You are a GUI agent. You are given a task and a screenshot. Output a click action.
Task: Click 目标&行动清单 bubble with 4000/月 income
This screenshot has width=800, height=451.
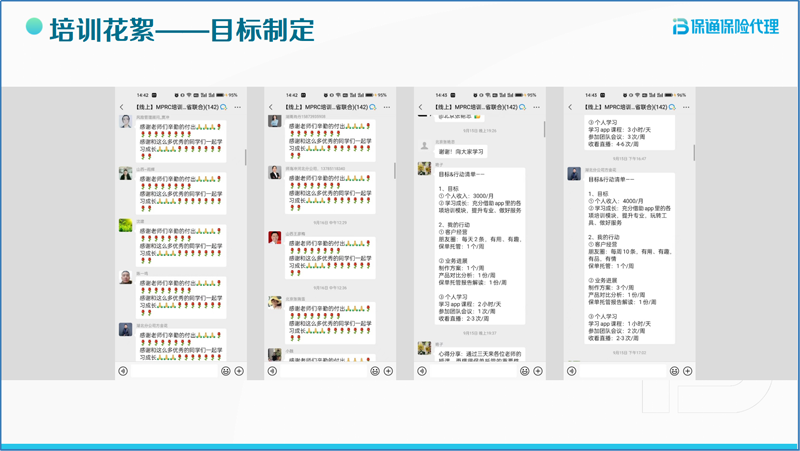(629, 260)
